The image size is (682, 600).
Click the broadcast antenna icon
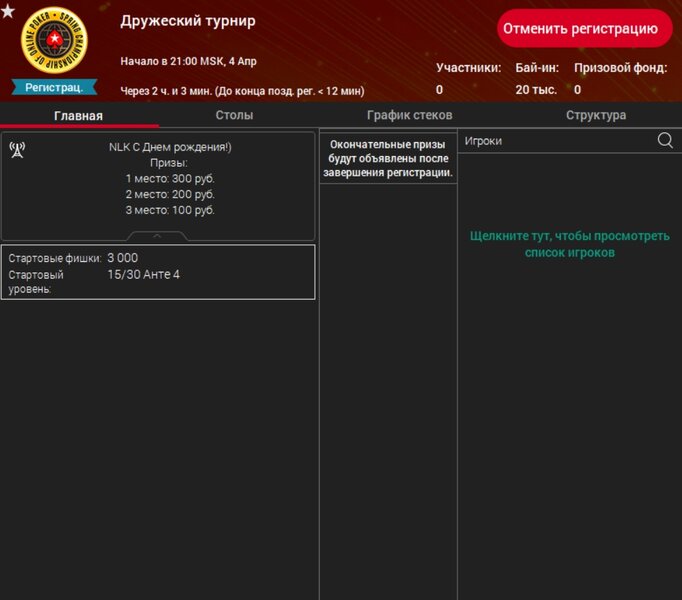click(17, 150)
